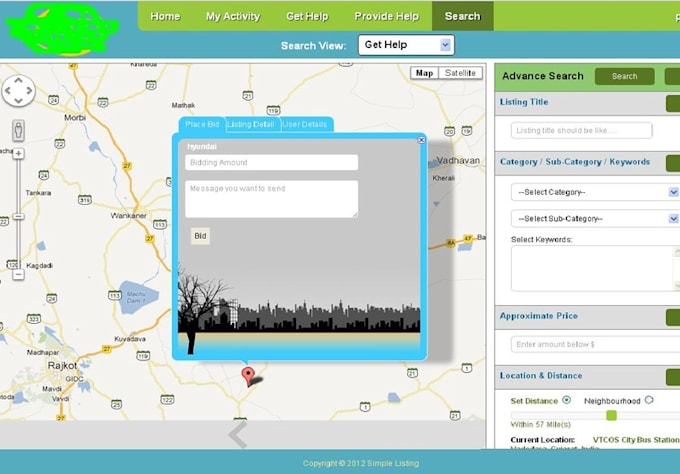
Task: Click the Morbi label on map
Action: (x=75, y=118)
